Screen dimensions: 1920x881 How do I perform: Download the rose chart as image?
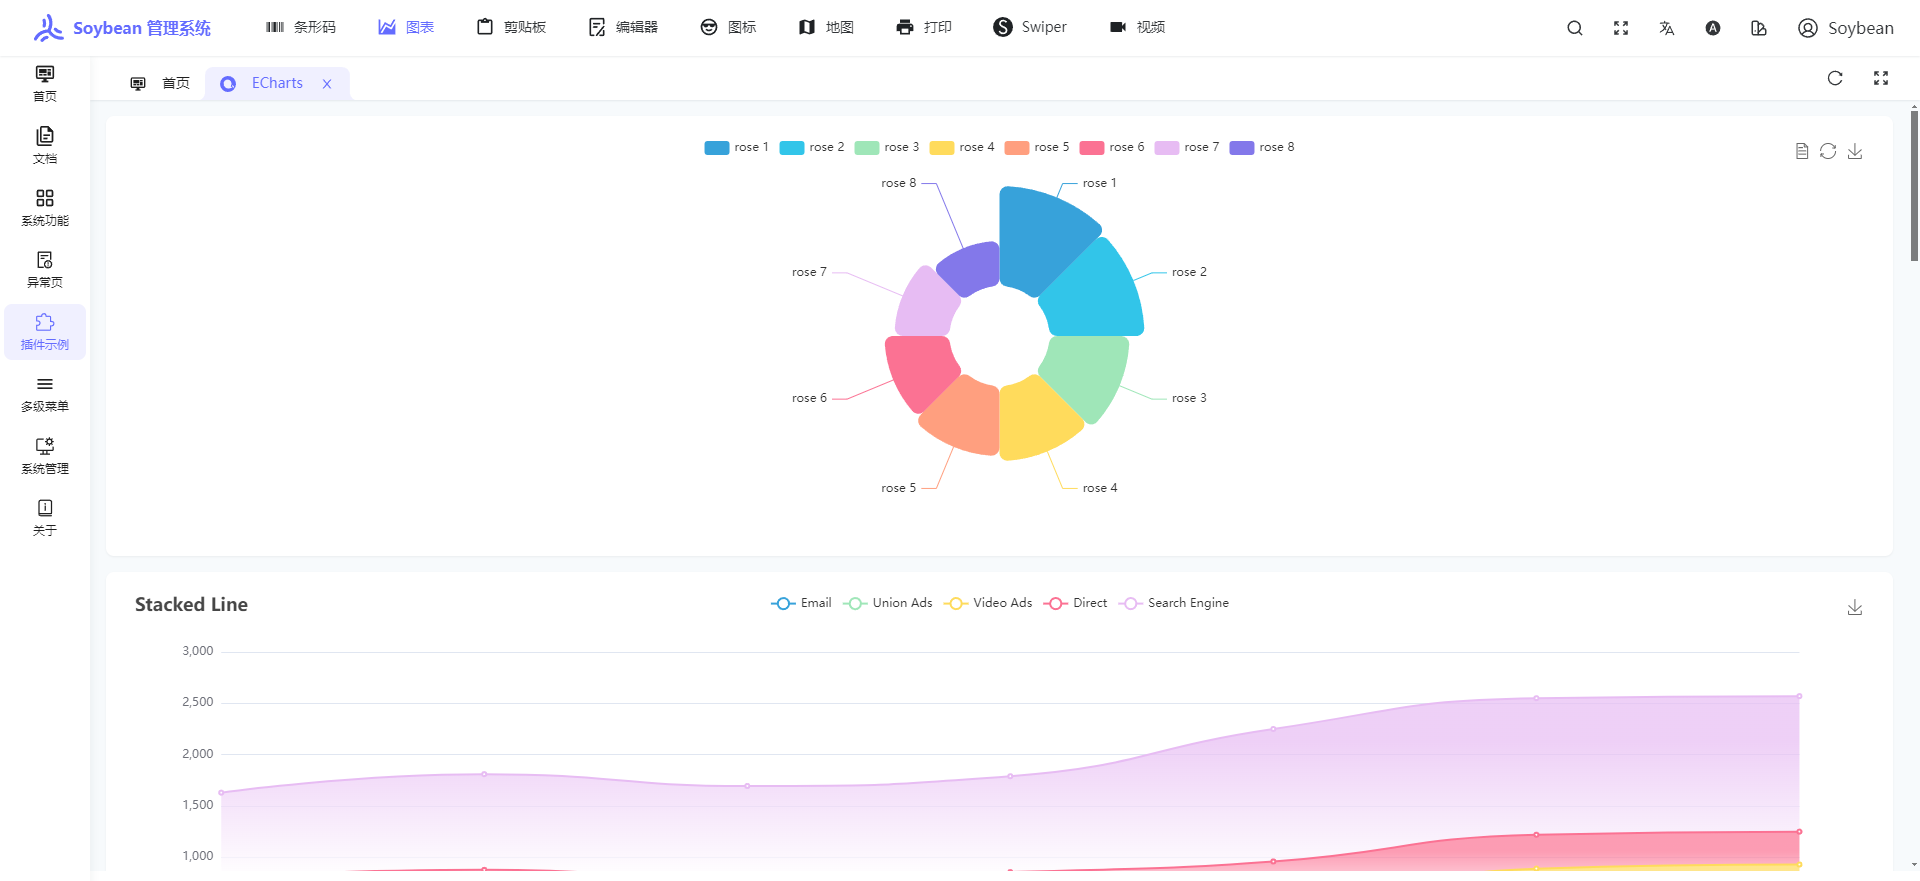(x=1855, y=151)
